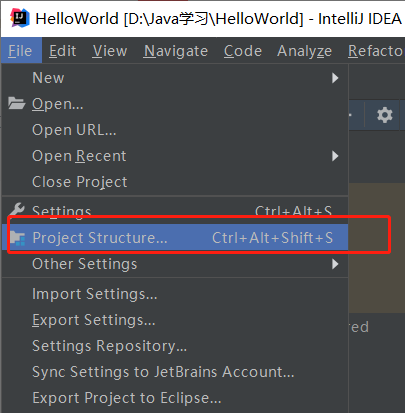Click the Open Recent menu entry label
The width and height of the screenshot is (405, 413).
79,156
